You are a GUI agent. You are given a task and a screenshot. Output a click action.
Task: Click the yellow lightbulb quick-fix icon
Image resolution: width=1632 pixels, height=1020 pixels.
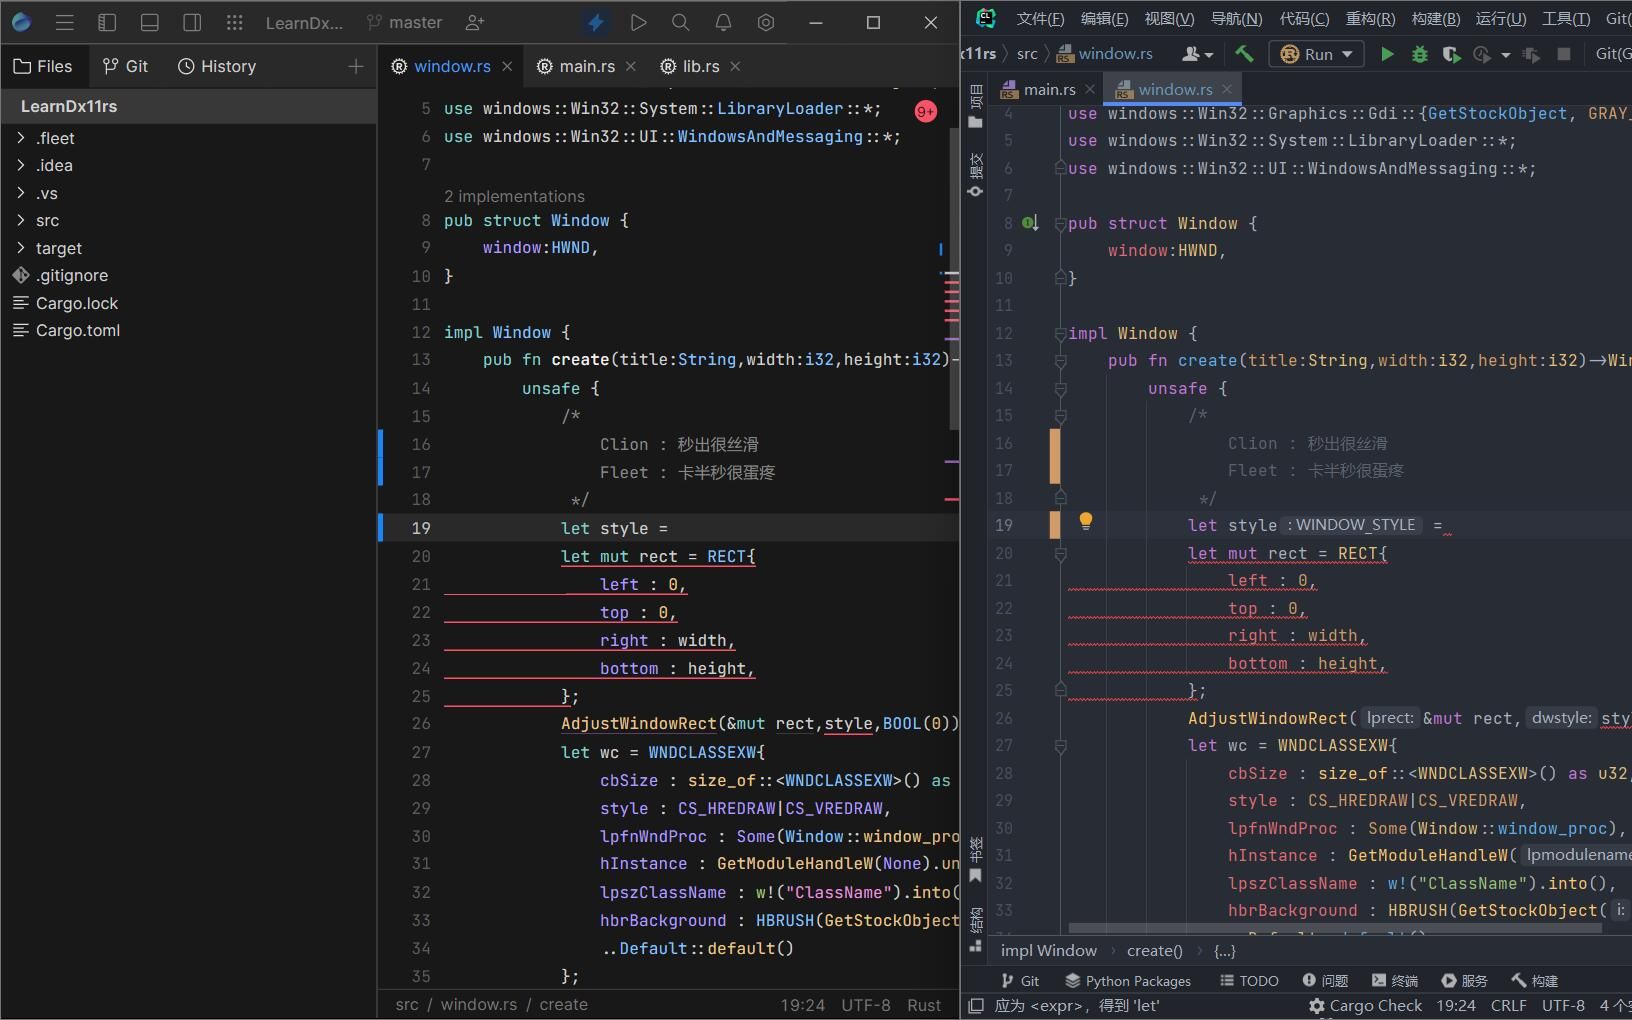pos(1085,520)
